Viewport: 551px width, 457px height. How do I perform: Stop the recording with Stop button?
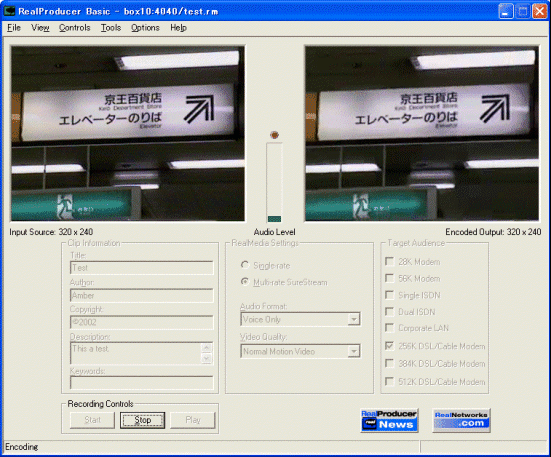(x=143, y=420)
